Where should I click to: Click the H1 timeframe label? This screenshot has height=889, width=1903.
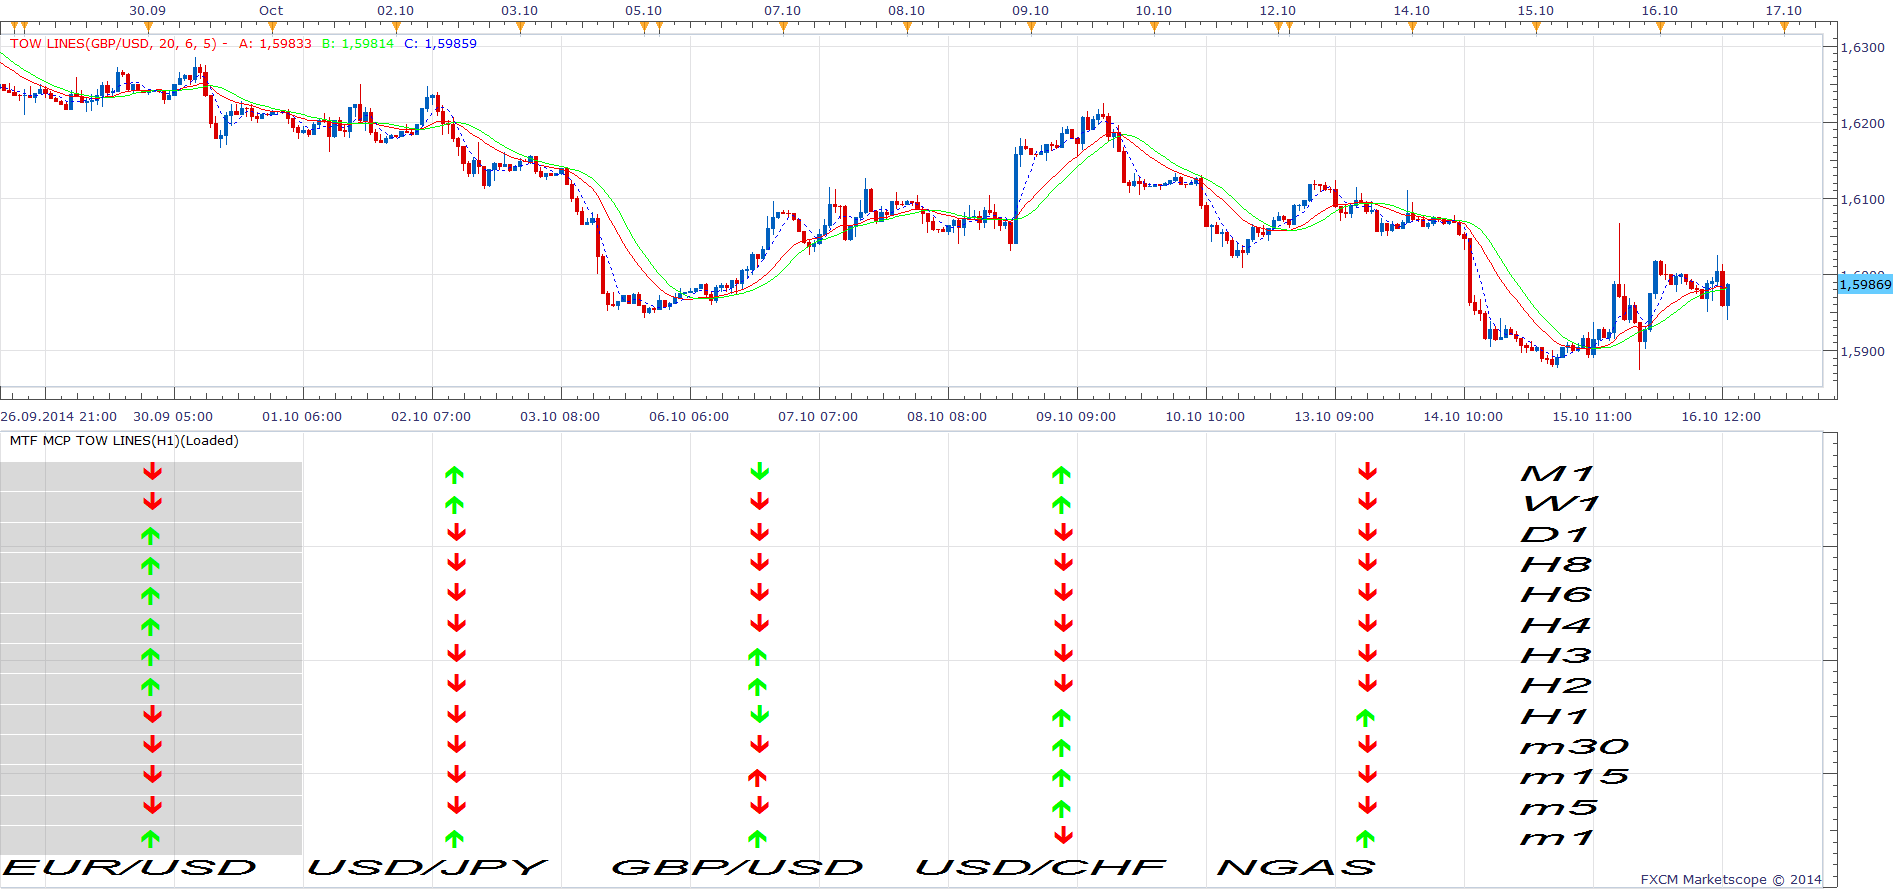click(1554, 717)
